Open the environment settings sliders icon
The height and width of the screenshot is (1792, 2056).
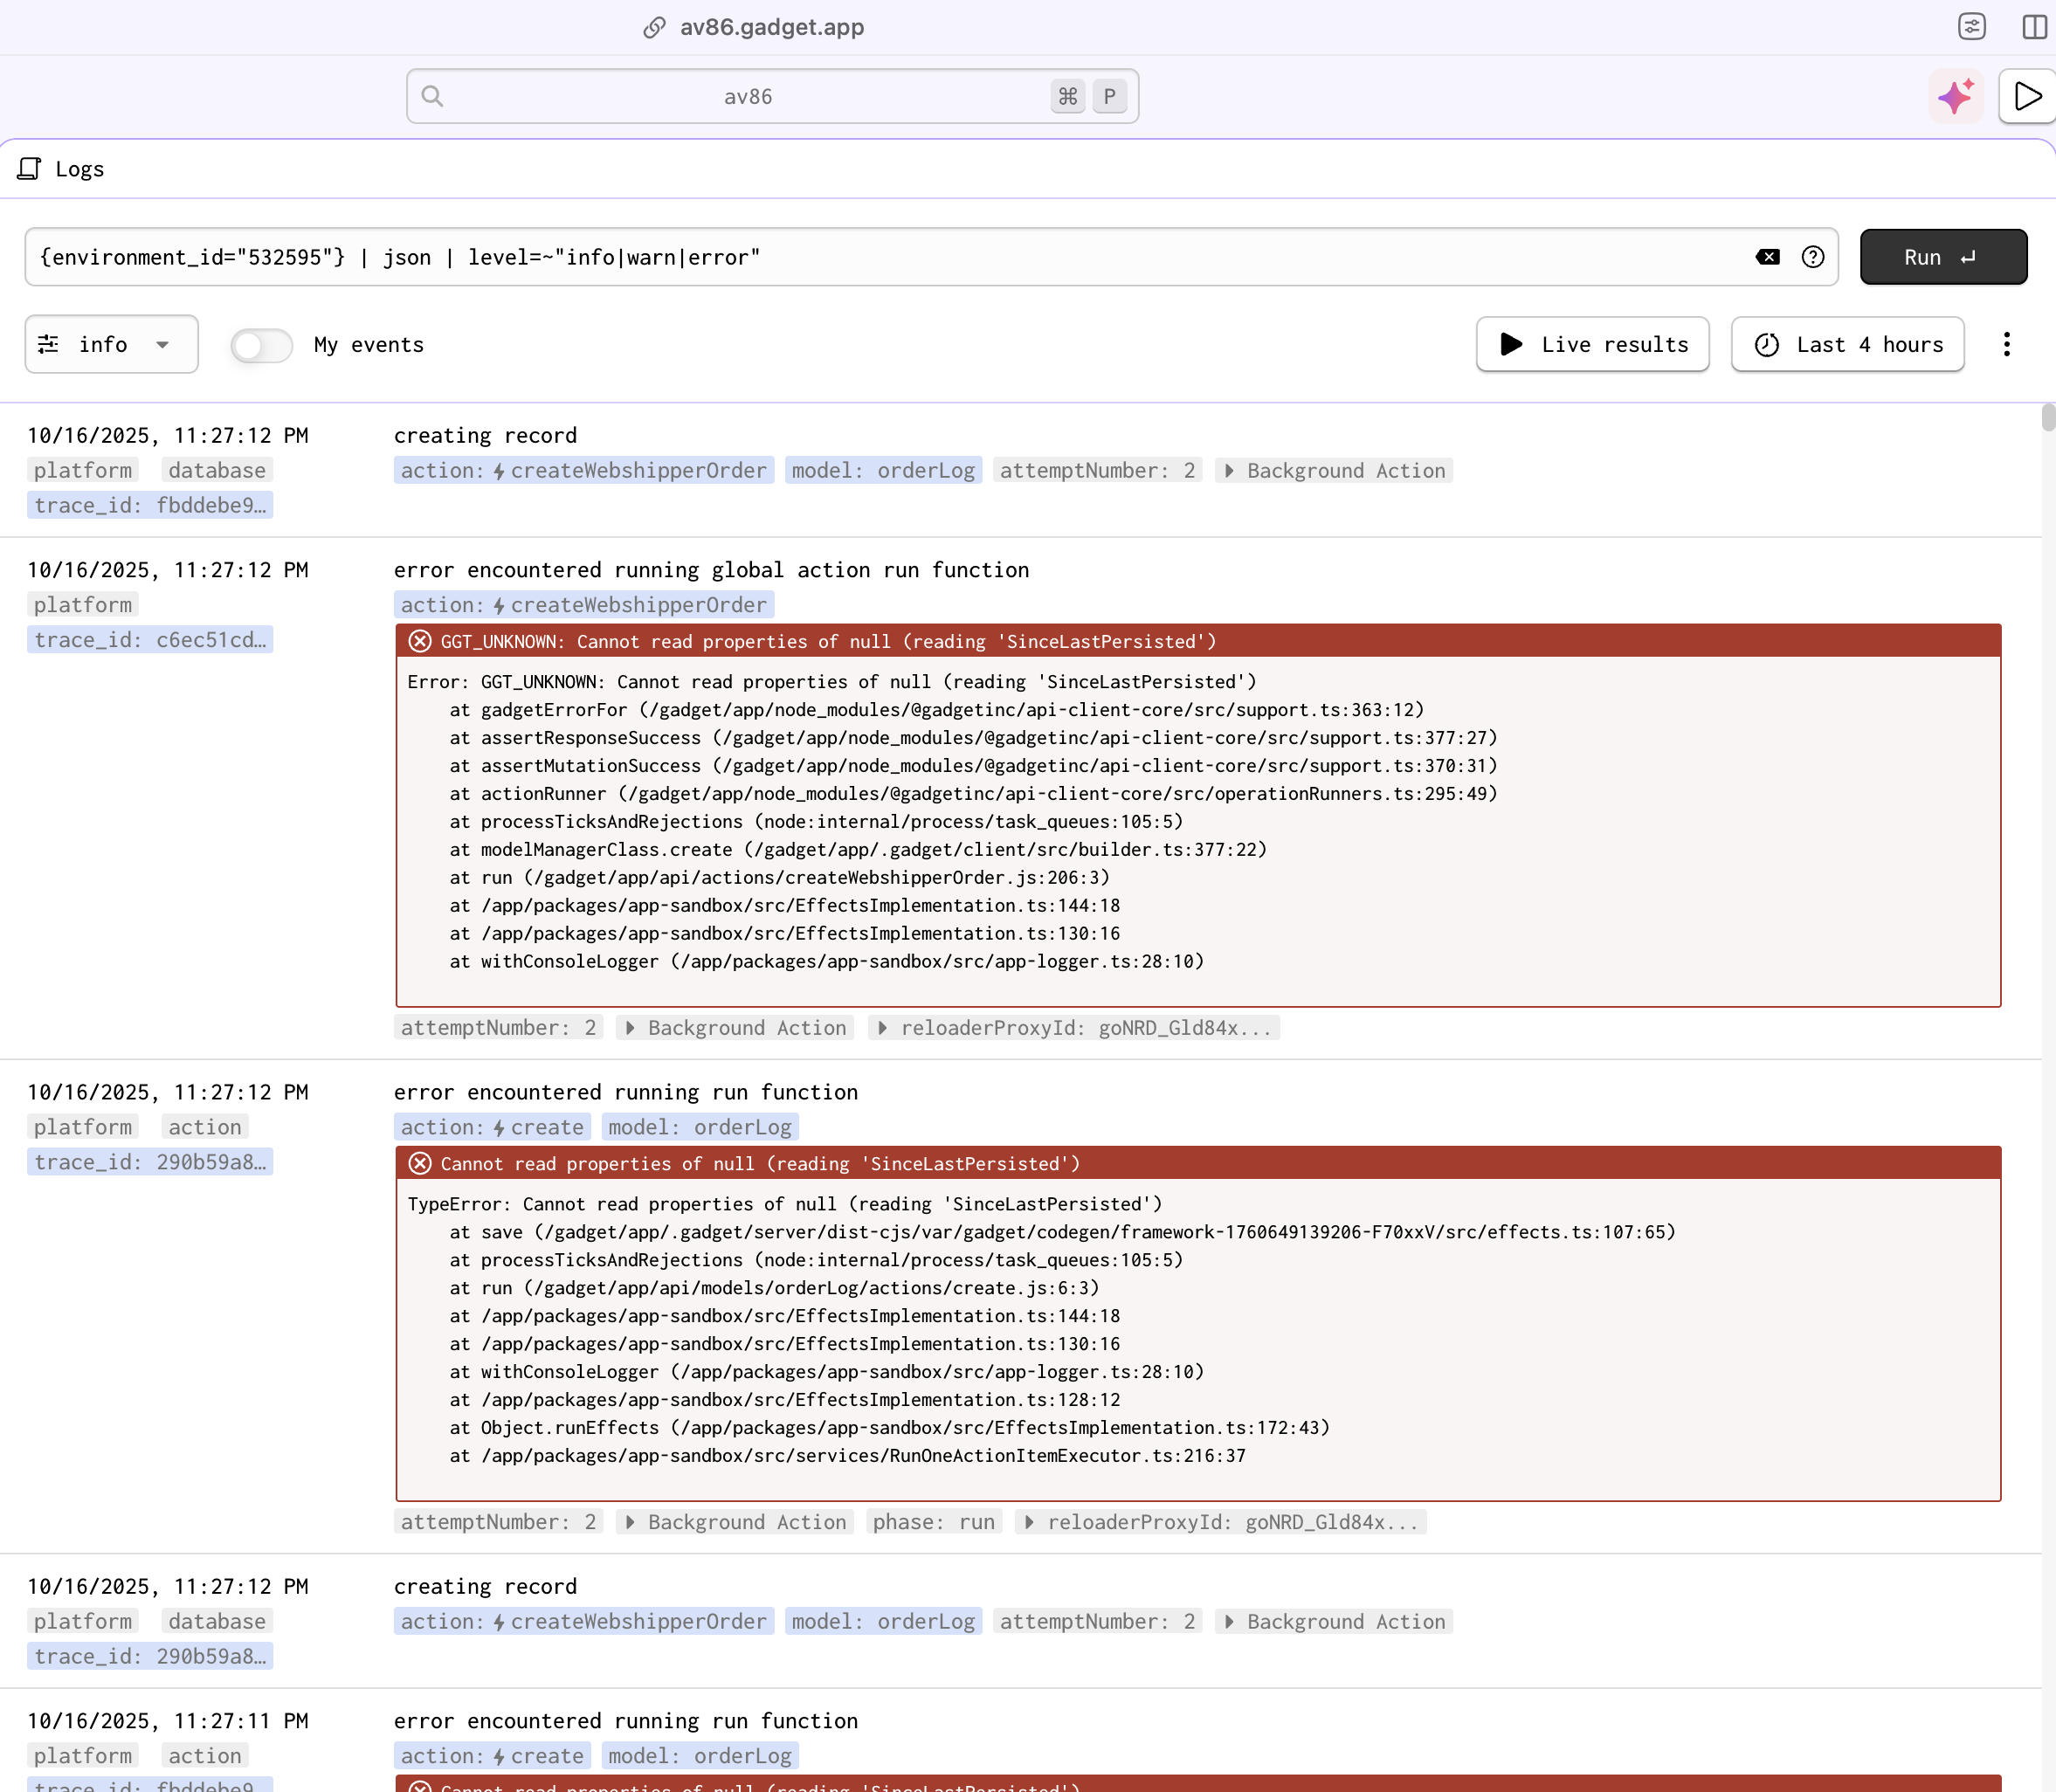point(1971,26)
